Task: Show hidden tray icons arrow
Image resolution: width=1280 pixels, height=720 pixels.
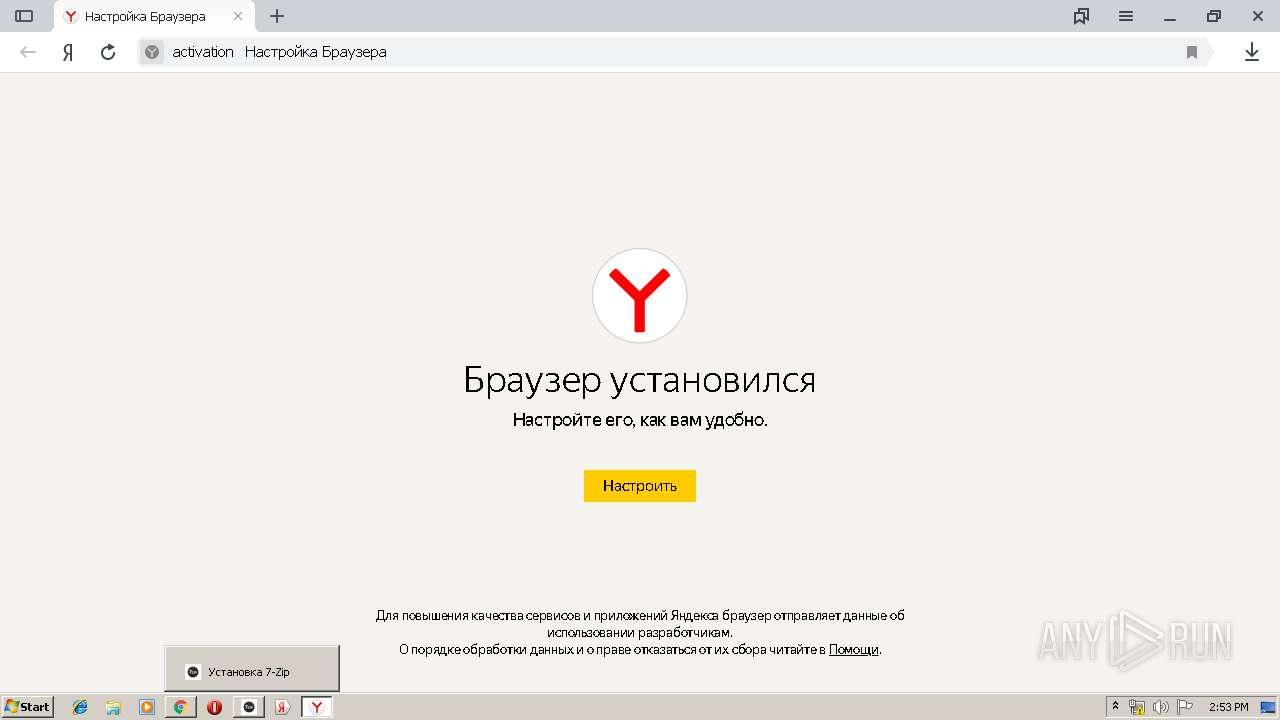Action: [1116, 707]
